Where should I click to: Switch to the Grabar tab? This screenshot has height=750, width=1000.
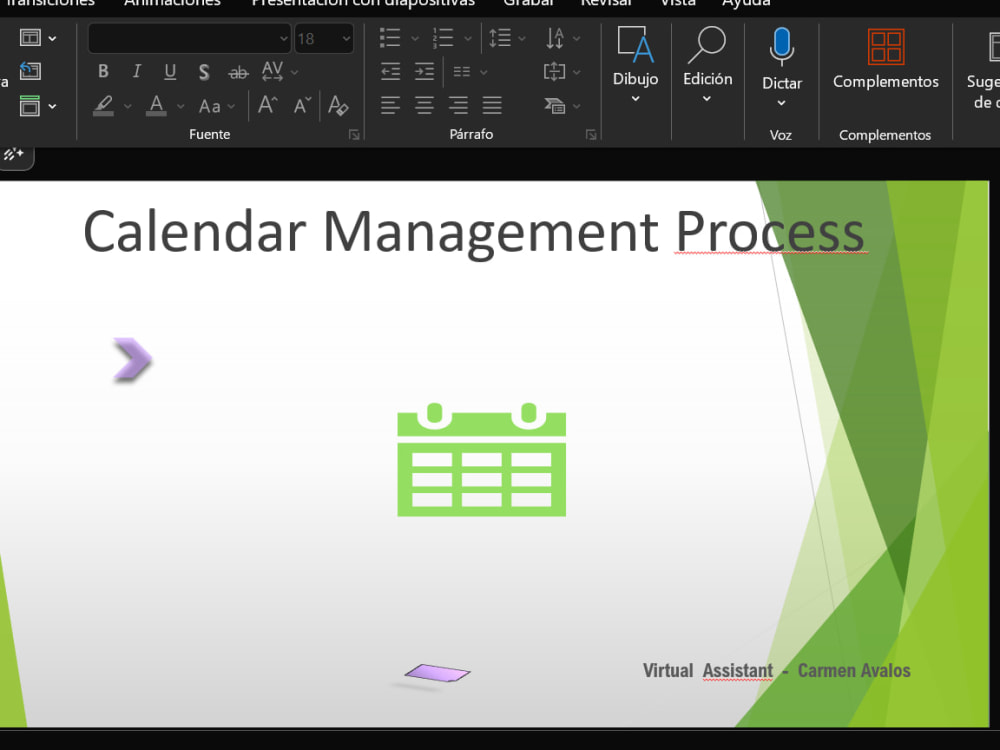tap(528, 3)
